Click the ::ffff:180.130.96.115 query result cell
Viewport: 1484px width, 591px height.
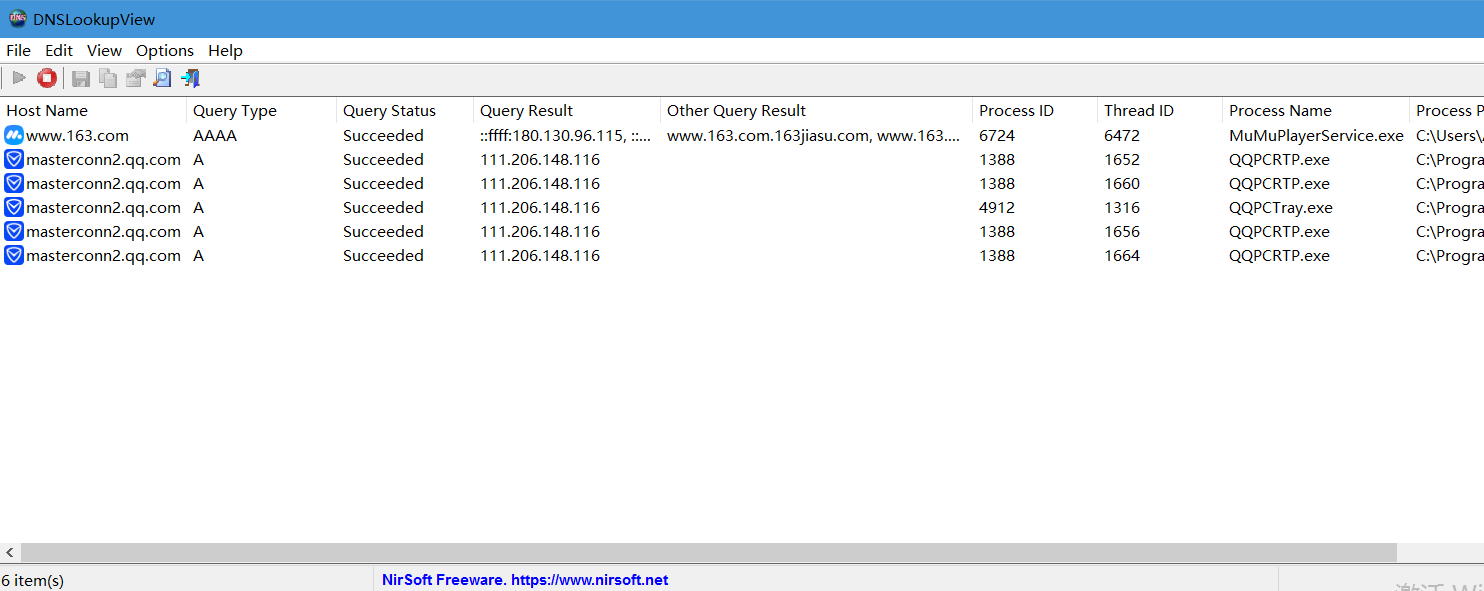click(566, 135)
